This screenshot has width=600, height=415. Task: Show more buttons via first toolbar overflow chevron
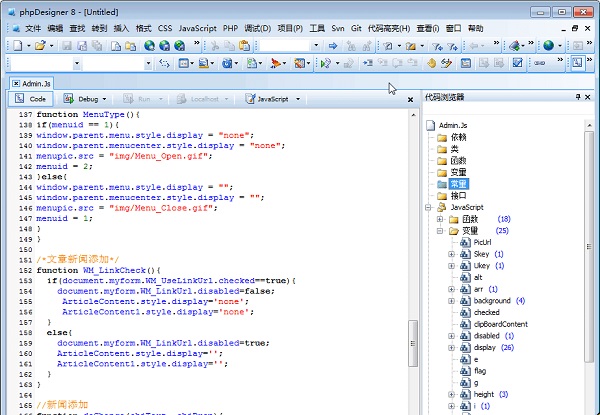(x=197, y=43)
